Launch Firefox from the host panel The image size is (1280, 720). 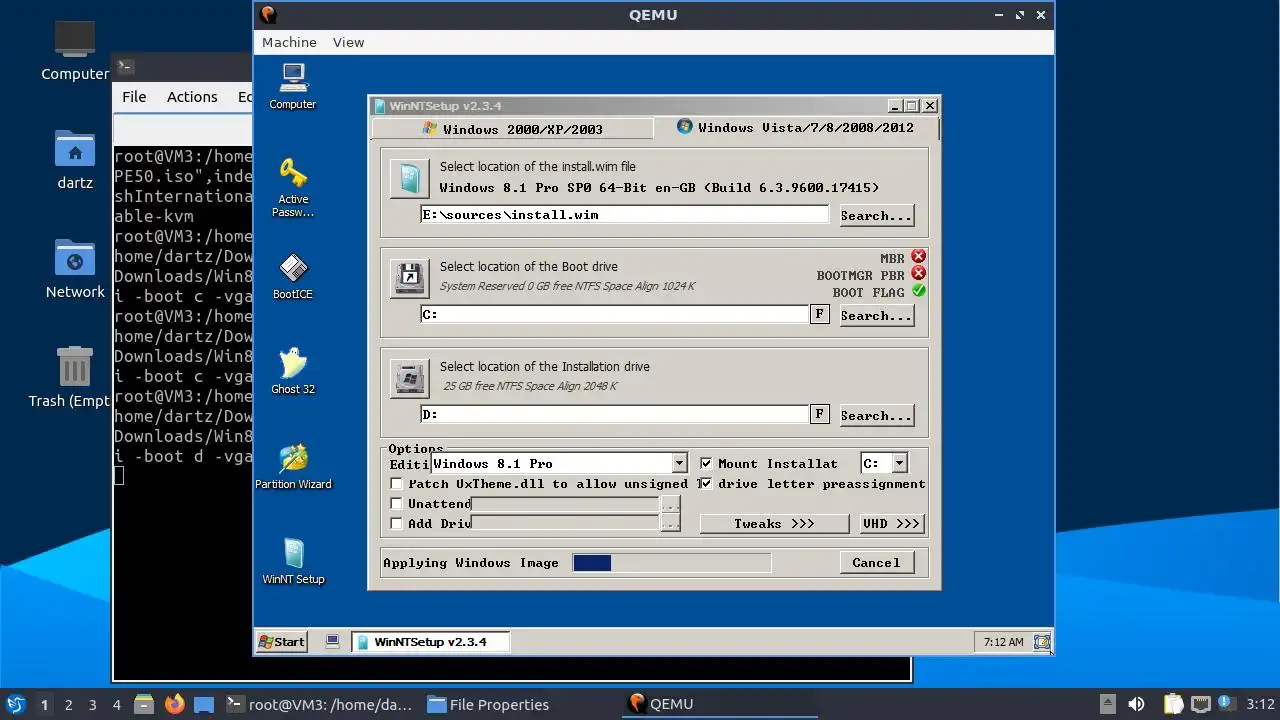(x=175, y=704)
